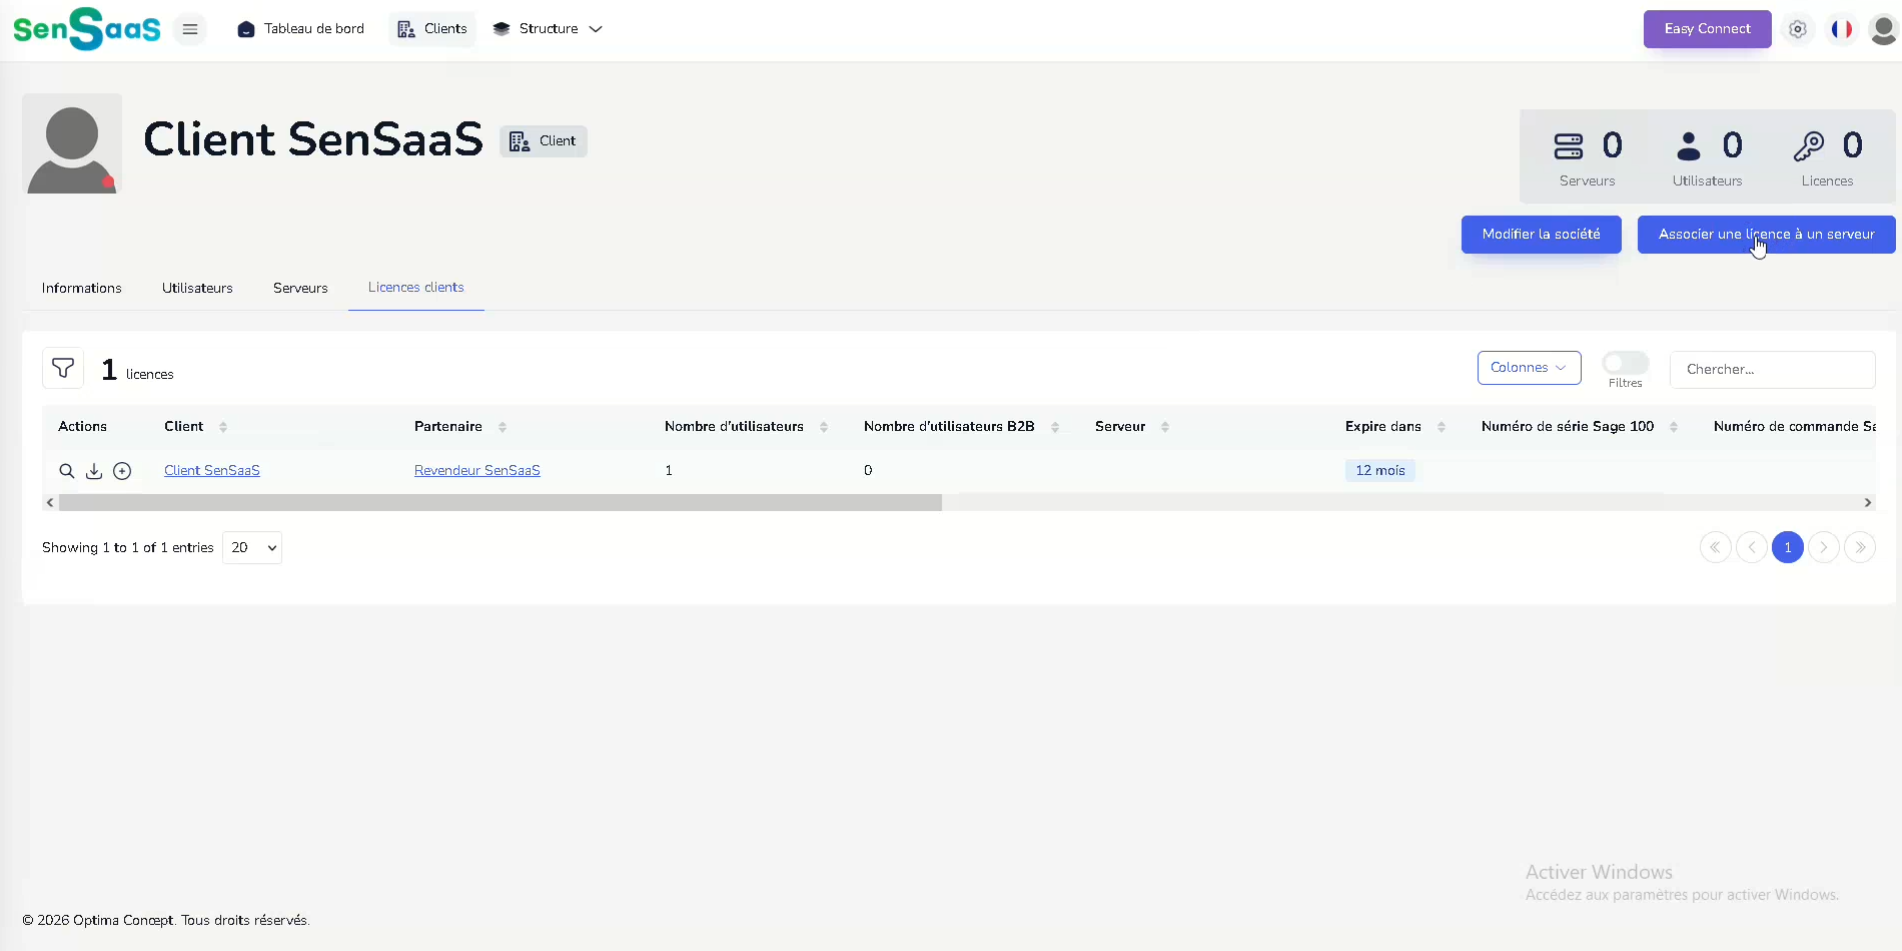Toggle the Filtres switch
1902x951 pixels.
point(1625,363)
